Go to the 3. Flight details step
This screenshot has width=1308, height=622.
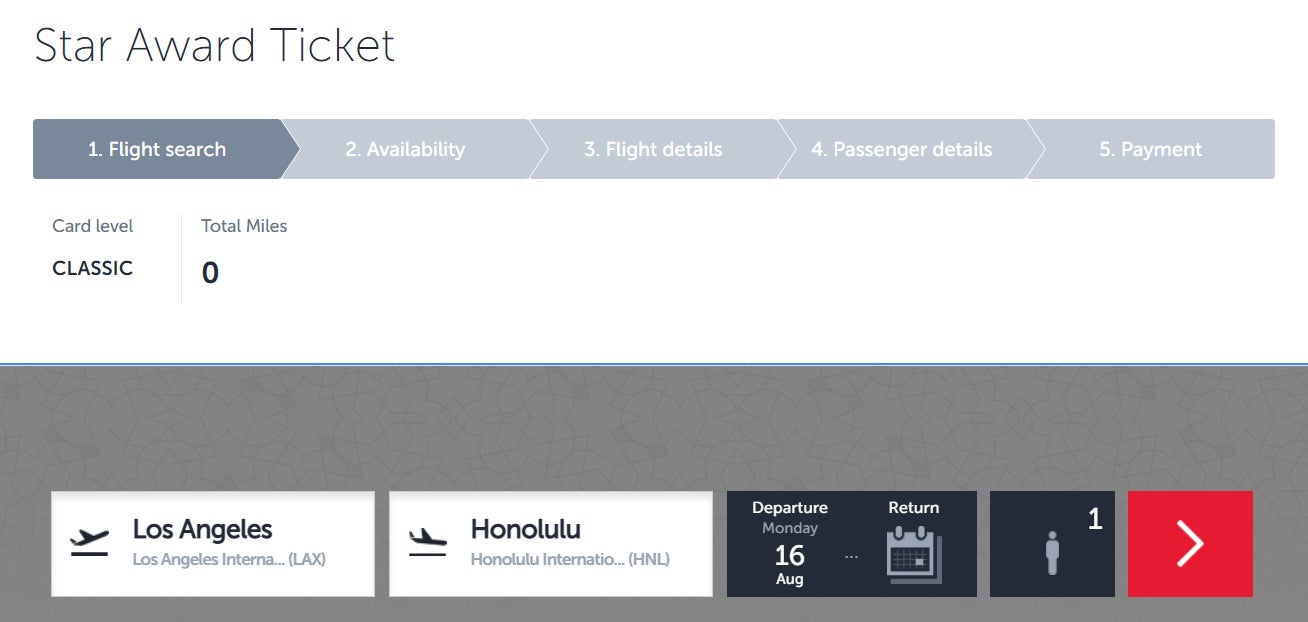(x=653, y=149)
